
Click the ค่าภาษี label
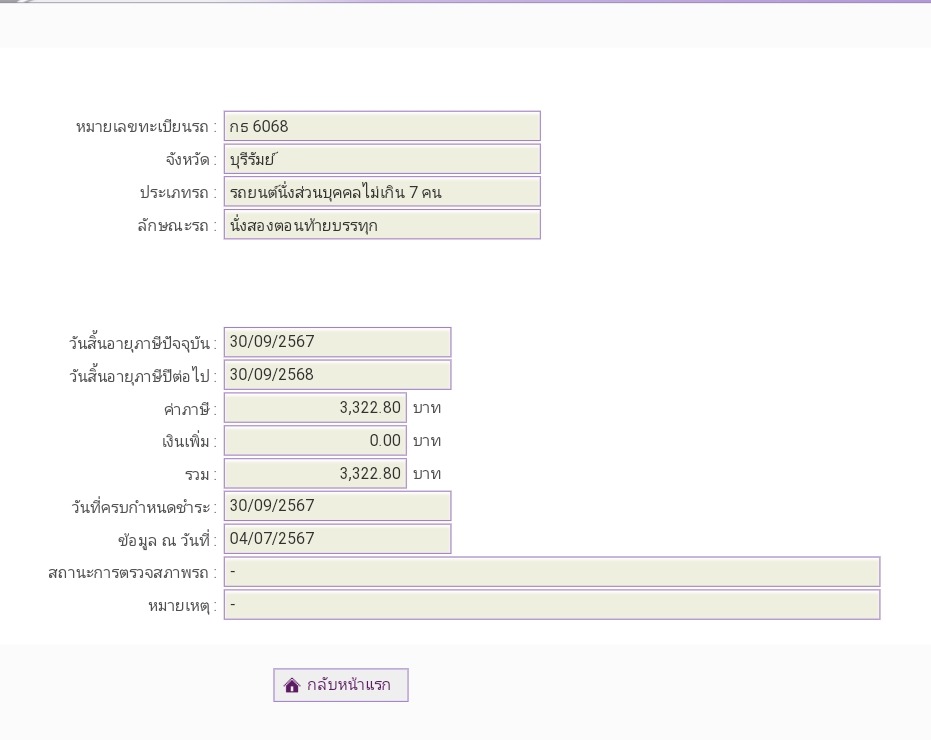(189, 409)
